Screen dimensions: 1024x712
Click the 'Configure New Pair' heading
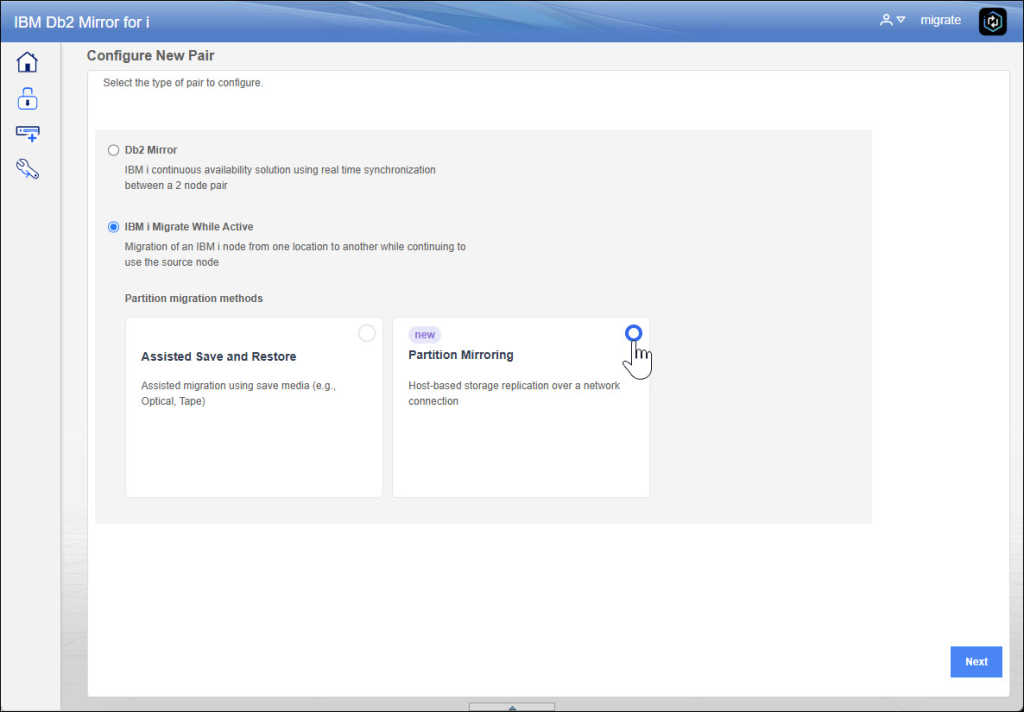click(x=151, y=56)
